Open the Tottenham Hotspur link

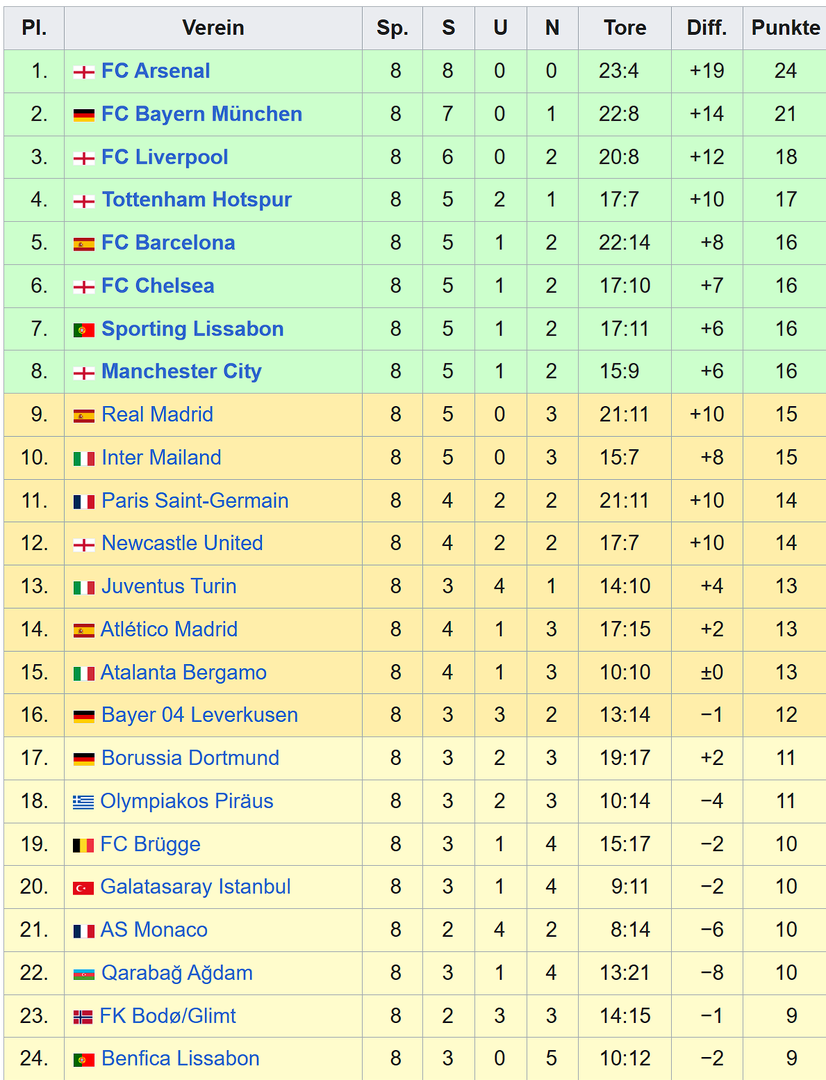197,200
